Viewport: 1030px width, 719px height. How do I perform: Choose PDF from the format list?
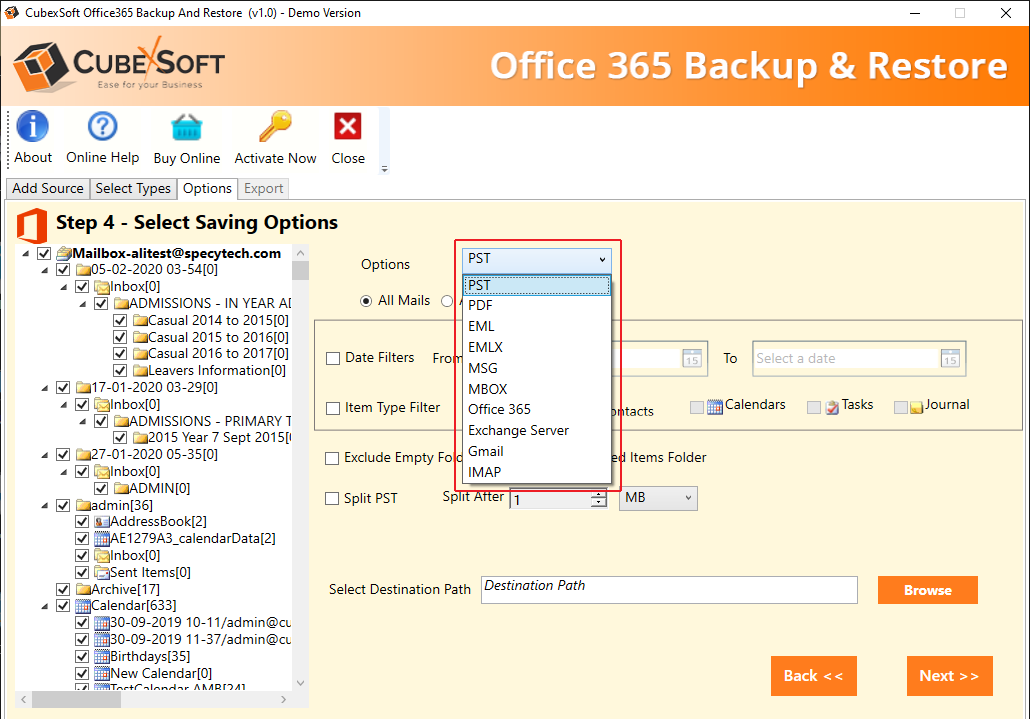537,305
